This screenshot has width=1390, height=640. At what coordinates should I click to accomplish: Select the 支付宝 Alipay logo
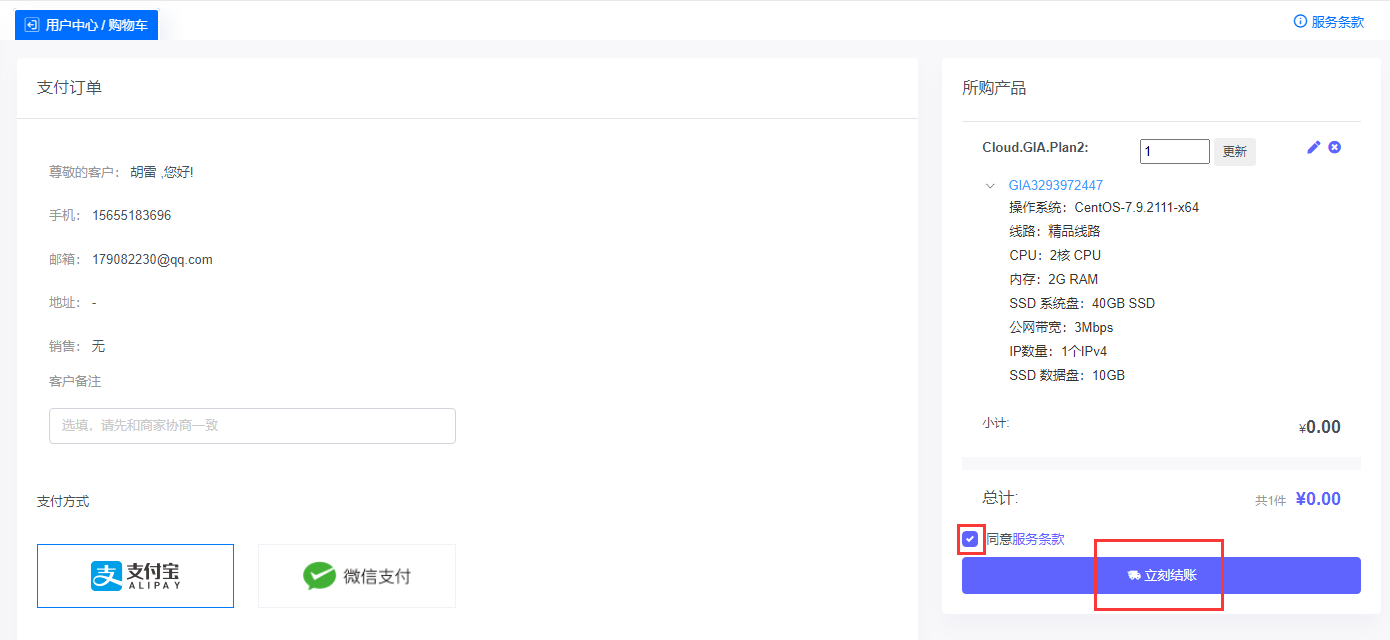coord(135,576)
